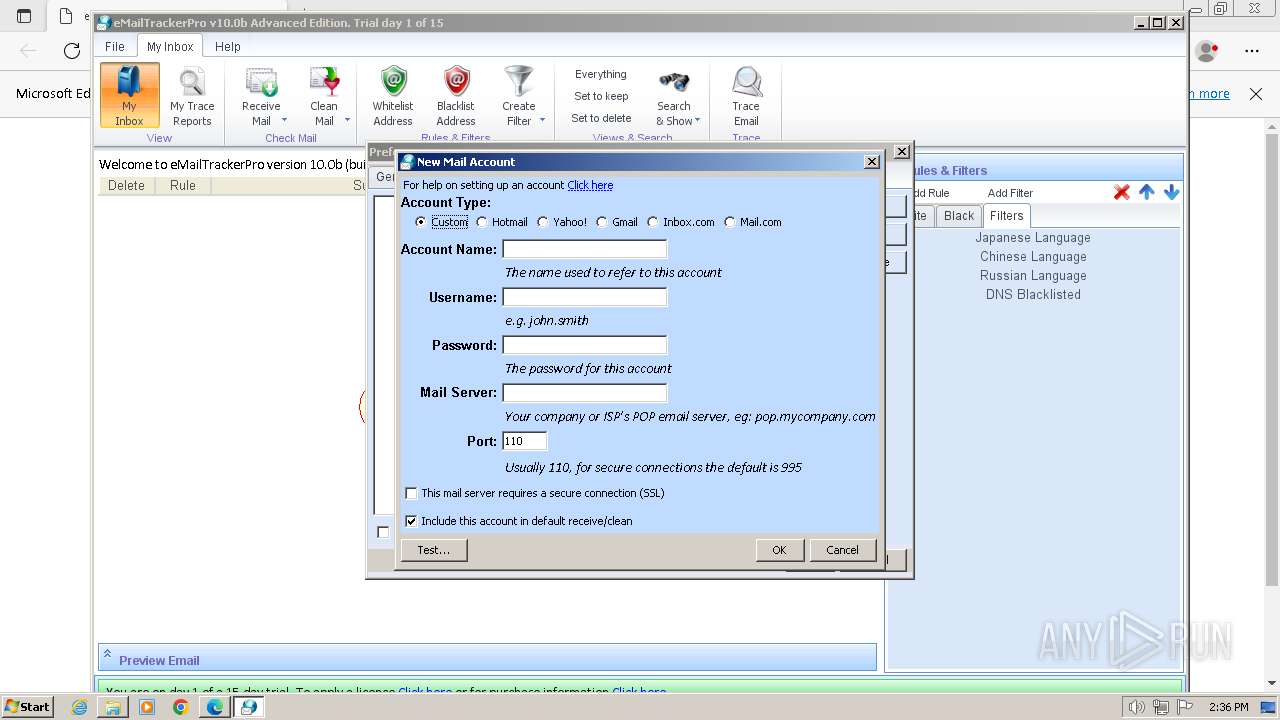Click Rule column header
Screen dimensions: 1280x720
[x=183, y=185]
